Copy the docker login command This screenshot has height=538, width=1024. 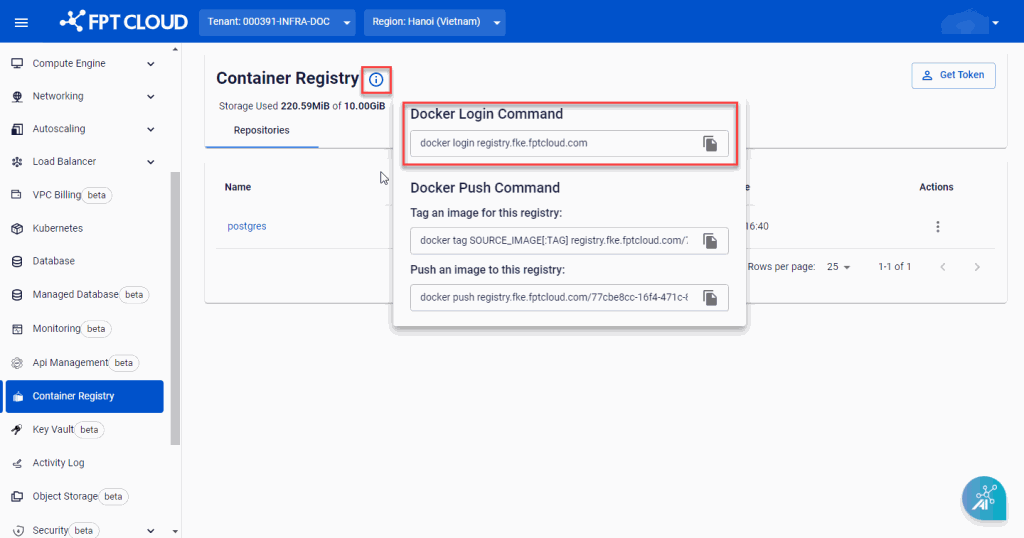(710, 144)
